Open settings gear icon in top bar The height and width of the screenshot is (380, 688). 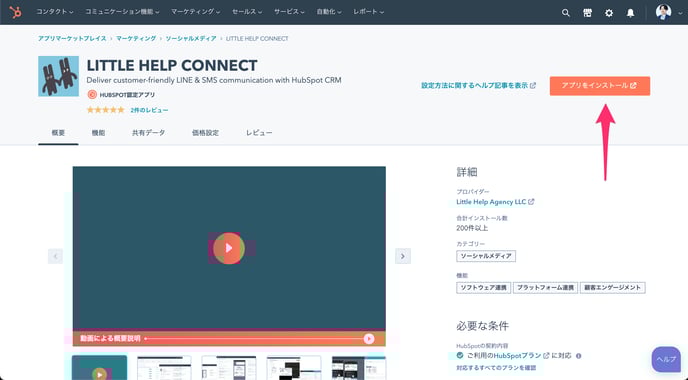click(x=609, y=13)
